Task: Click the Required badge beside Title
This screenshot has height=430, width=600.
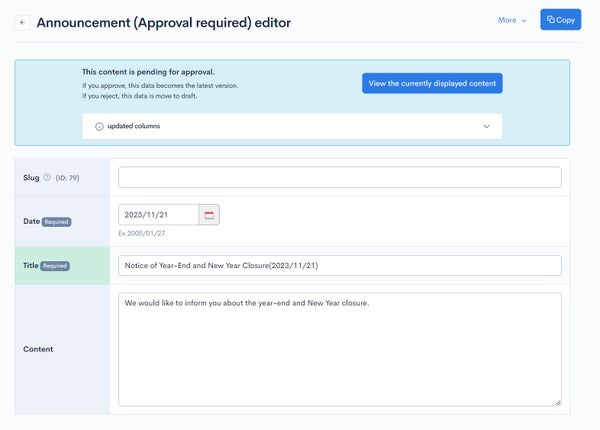Action: pyautogui.click(x=55, y=266)
